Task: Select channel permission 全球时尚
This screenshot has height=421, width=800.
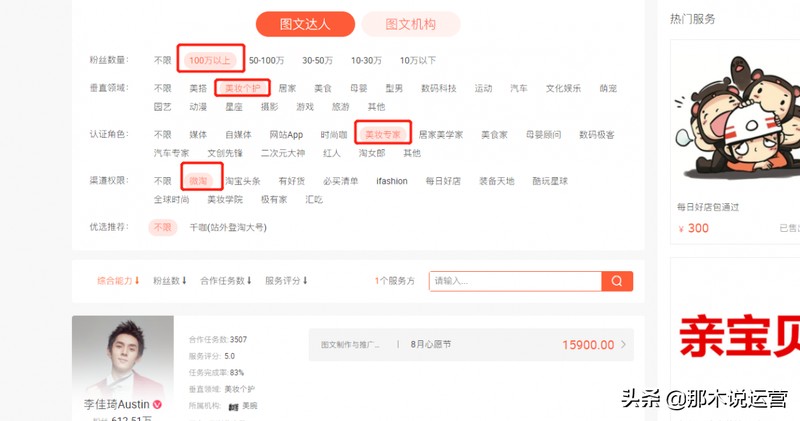Action: point(171,200)
